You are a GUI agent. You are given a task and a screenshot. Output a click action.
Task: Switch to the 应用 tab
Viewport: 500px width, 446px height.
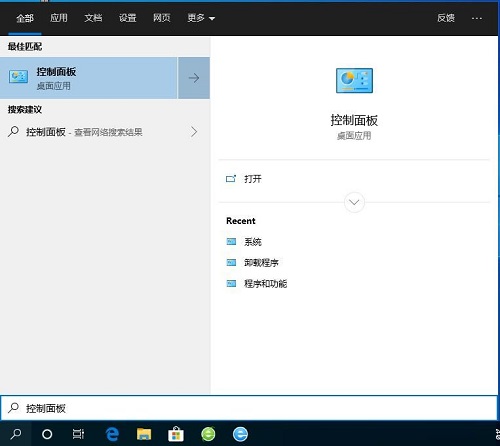pos(59,18)
